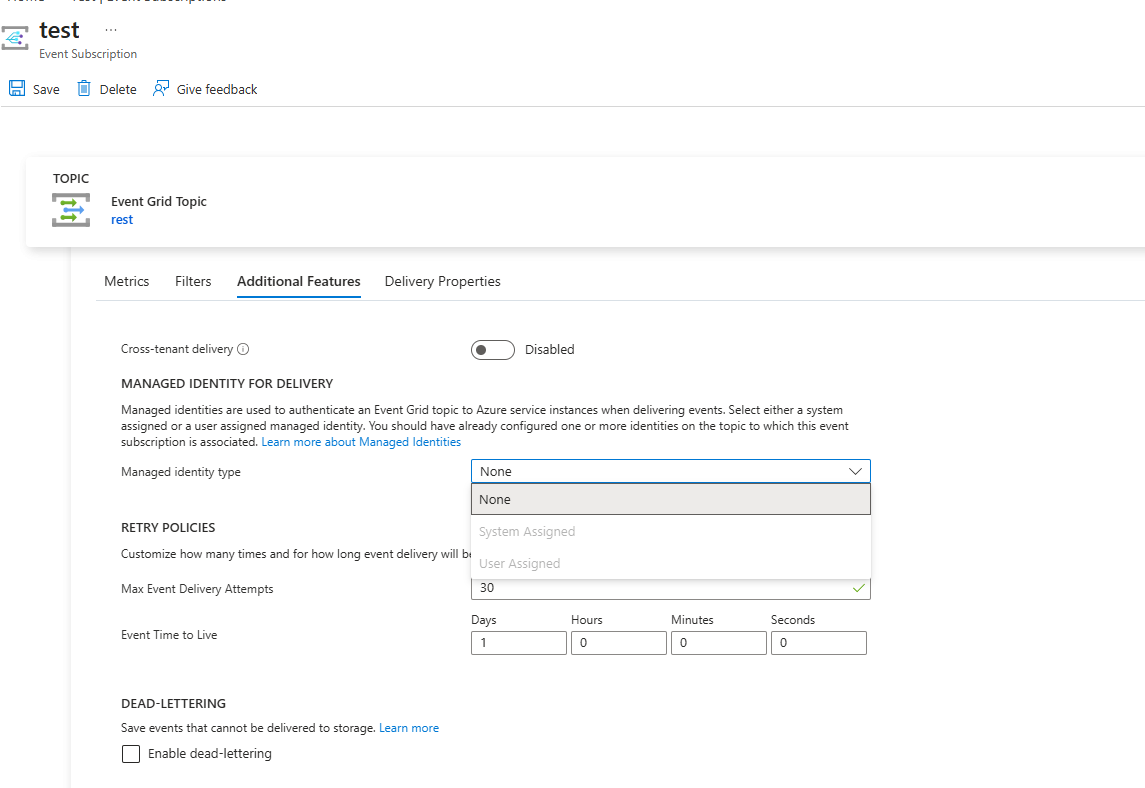The image size is (1145, 788).
Task: Click the Seconds input field
Action: [819, 643]
